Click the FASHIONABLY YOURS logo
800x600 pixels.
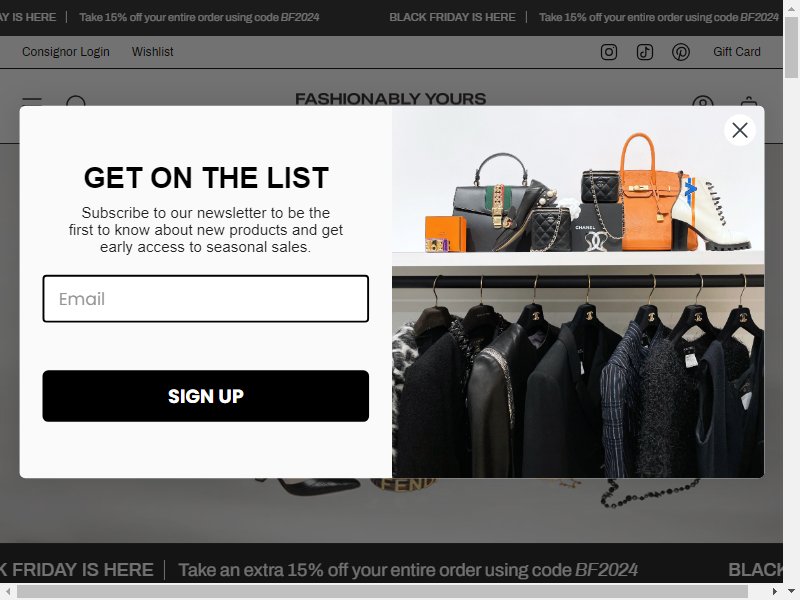coord(390,99)
